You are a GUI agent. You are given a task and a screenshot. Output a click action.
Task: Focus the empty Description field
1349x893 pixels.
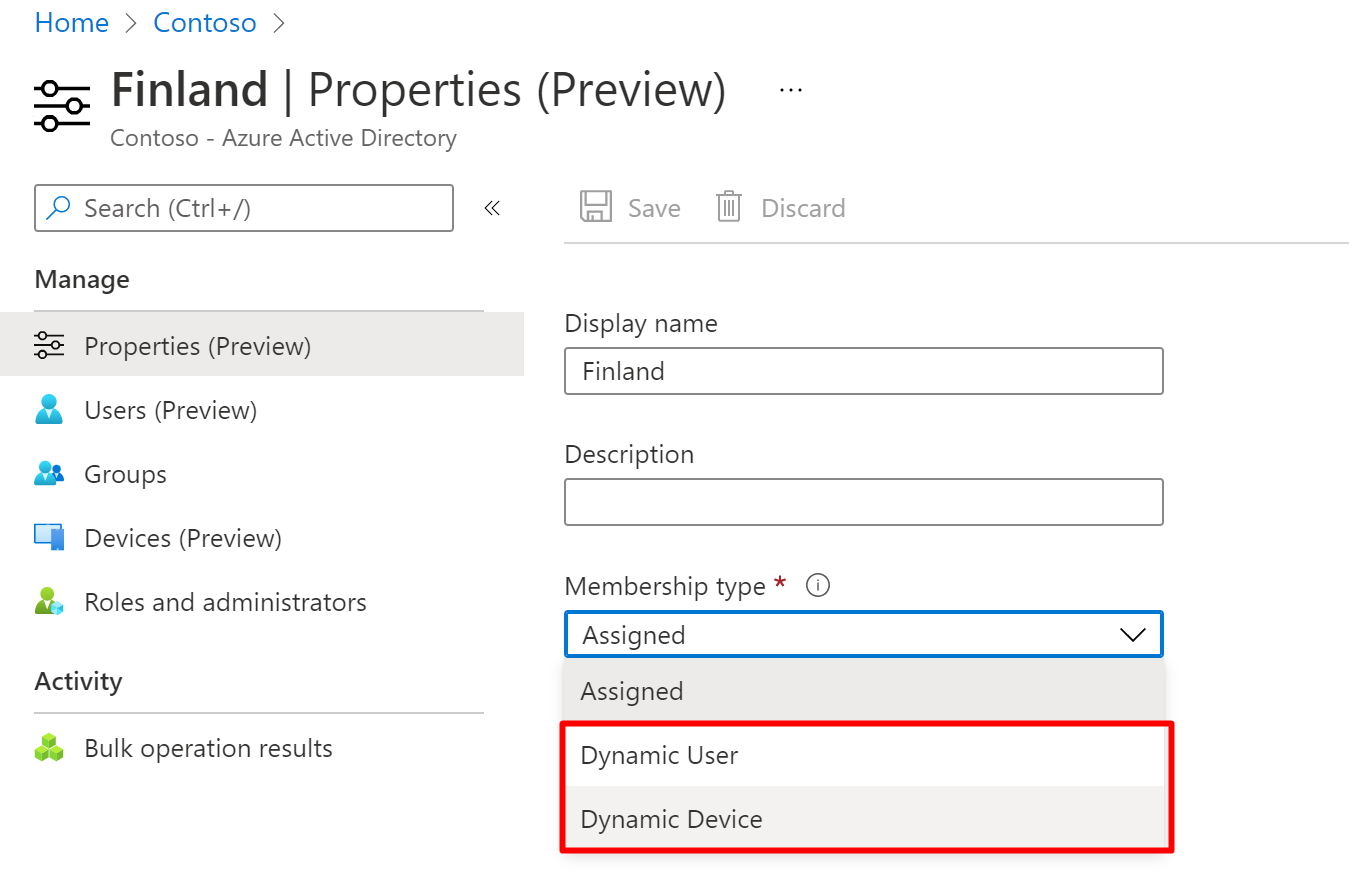click(863, 502)
